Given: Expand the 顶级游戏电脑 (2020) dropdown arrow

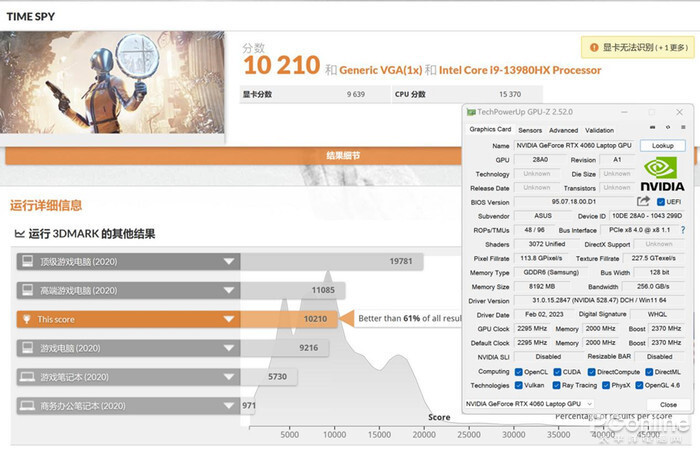Looking at the screenshot, I should click(229, 261).
